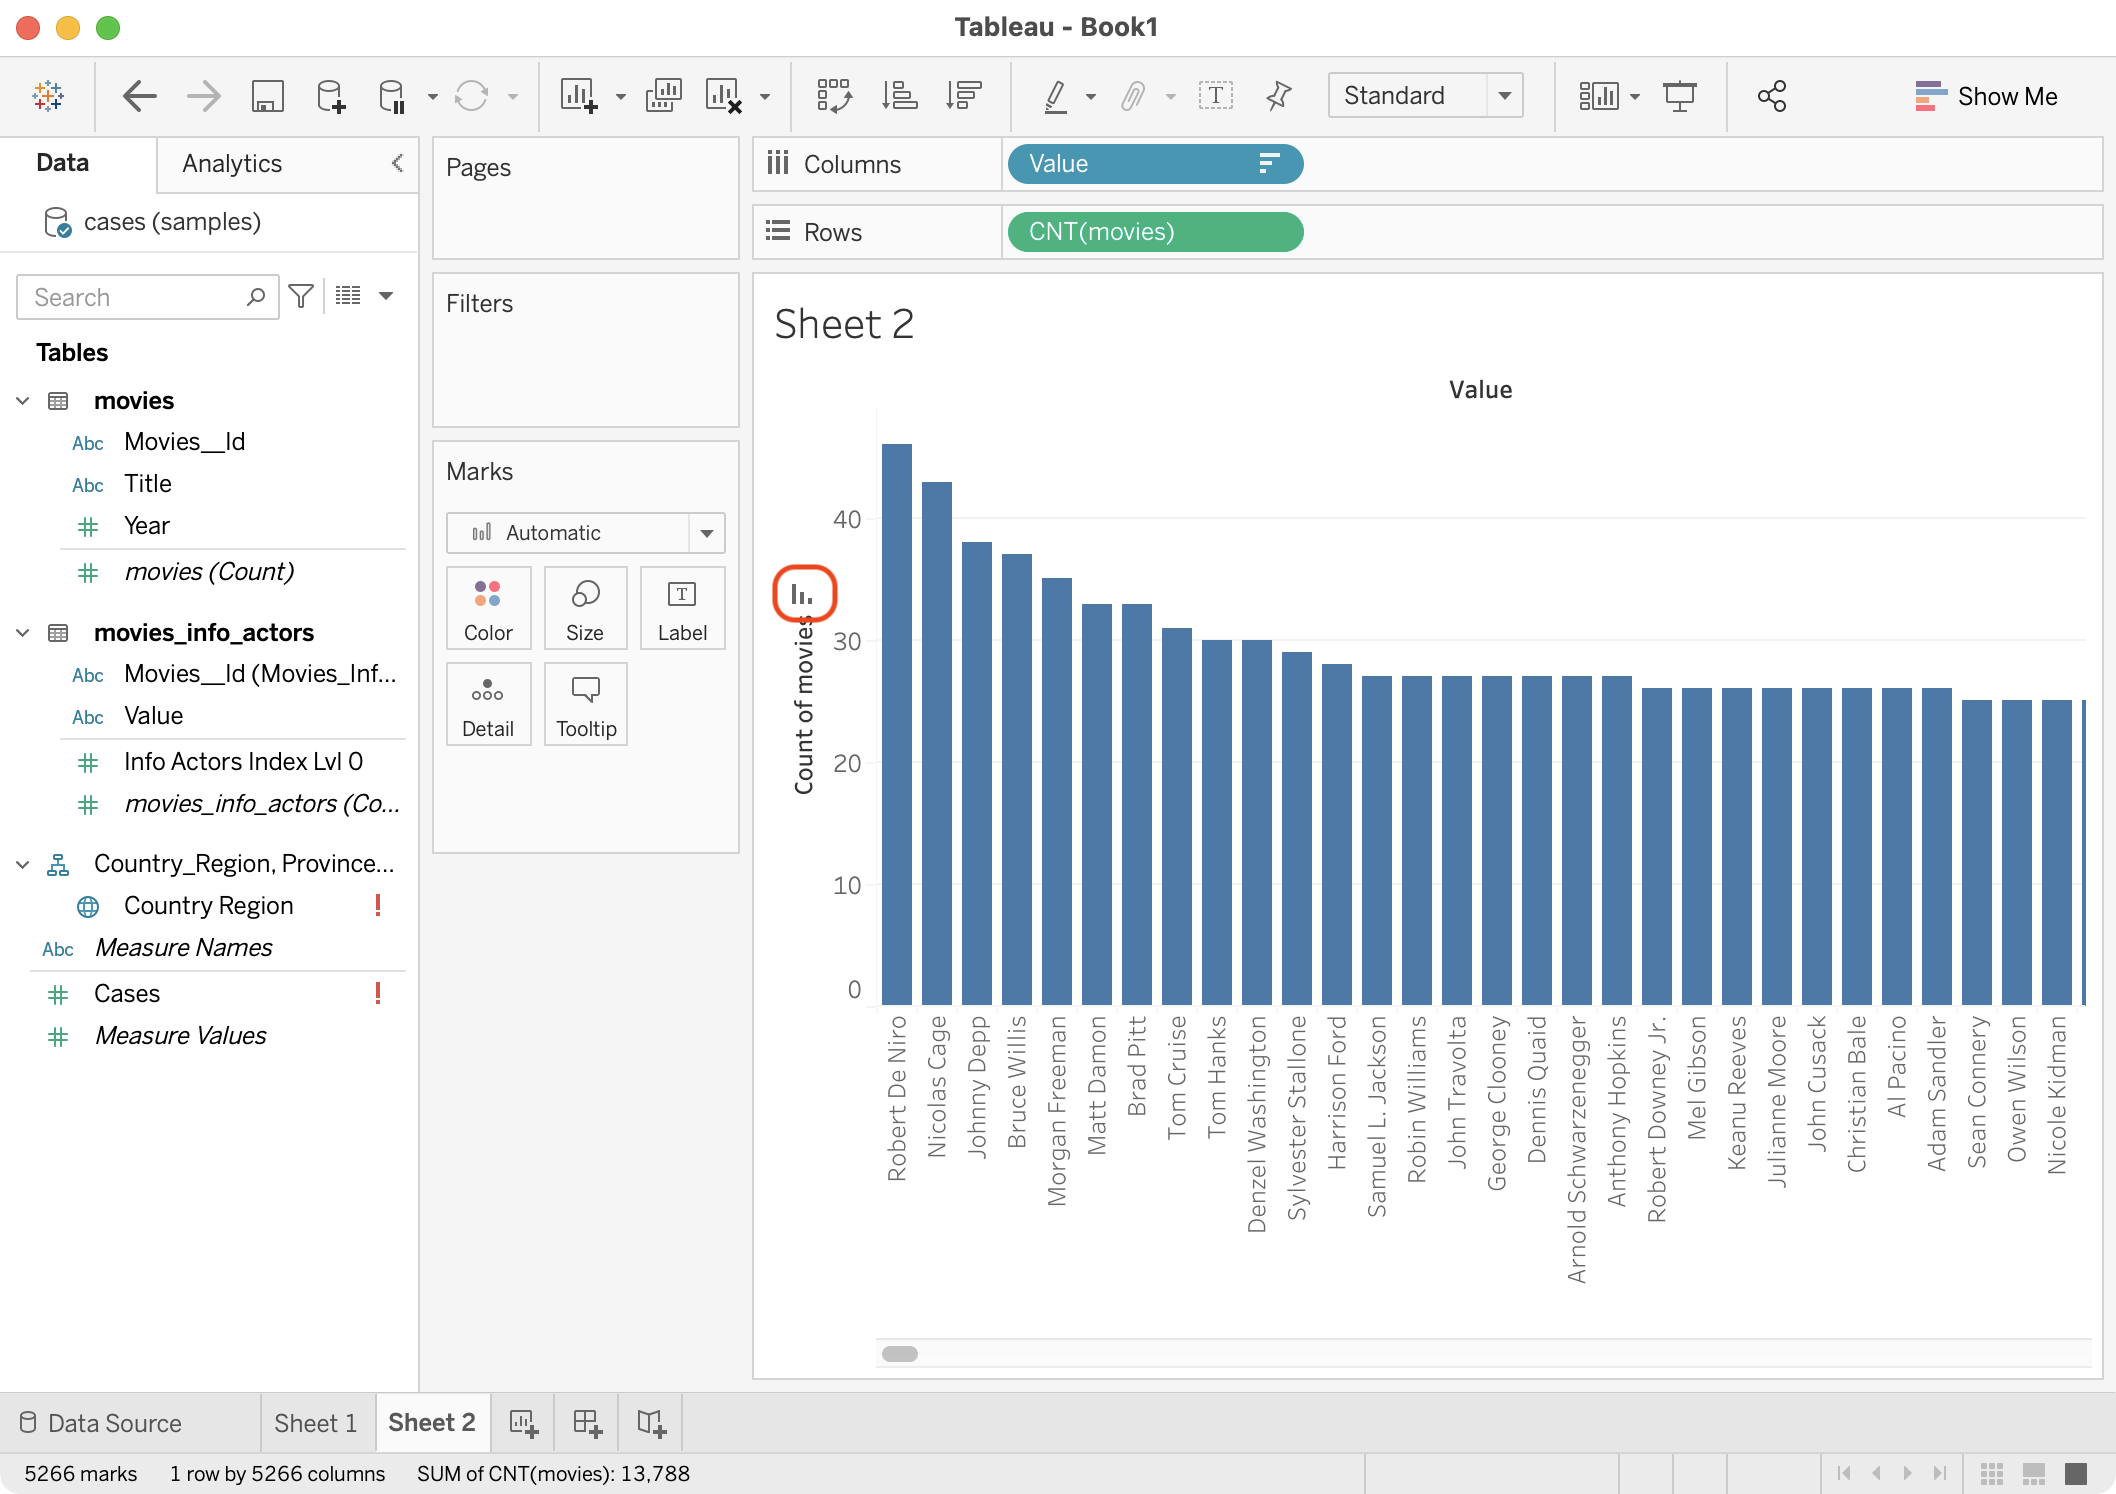Click the Label button in Marks
This screenshot has width=2116, height=1494.
pyautogui.click(x=682, y=609)
